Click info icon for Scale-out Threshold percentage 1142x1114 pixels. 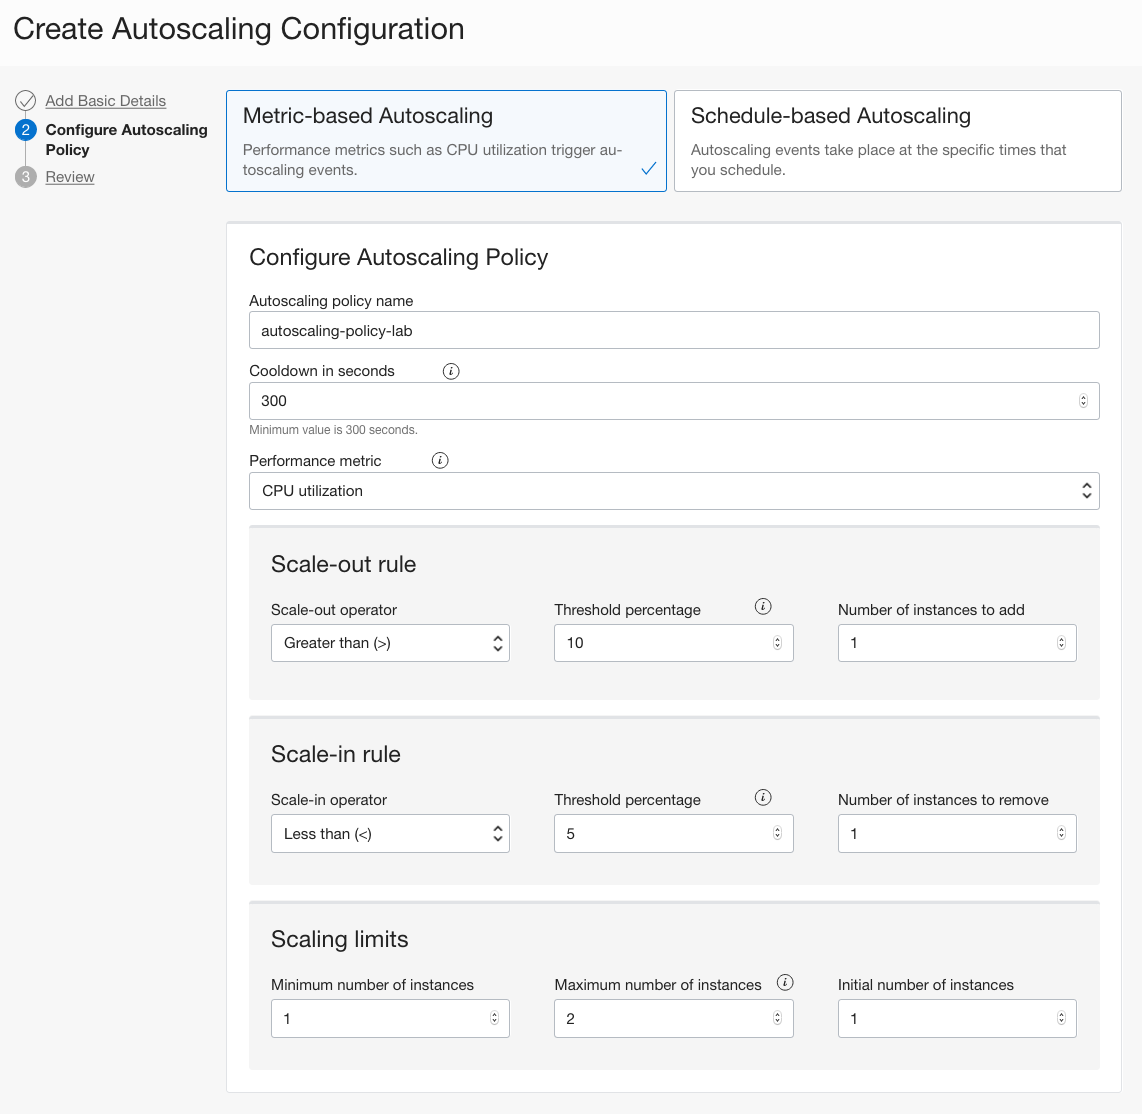[x=763, y=607]
